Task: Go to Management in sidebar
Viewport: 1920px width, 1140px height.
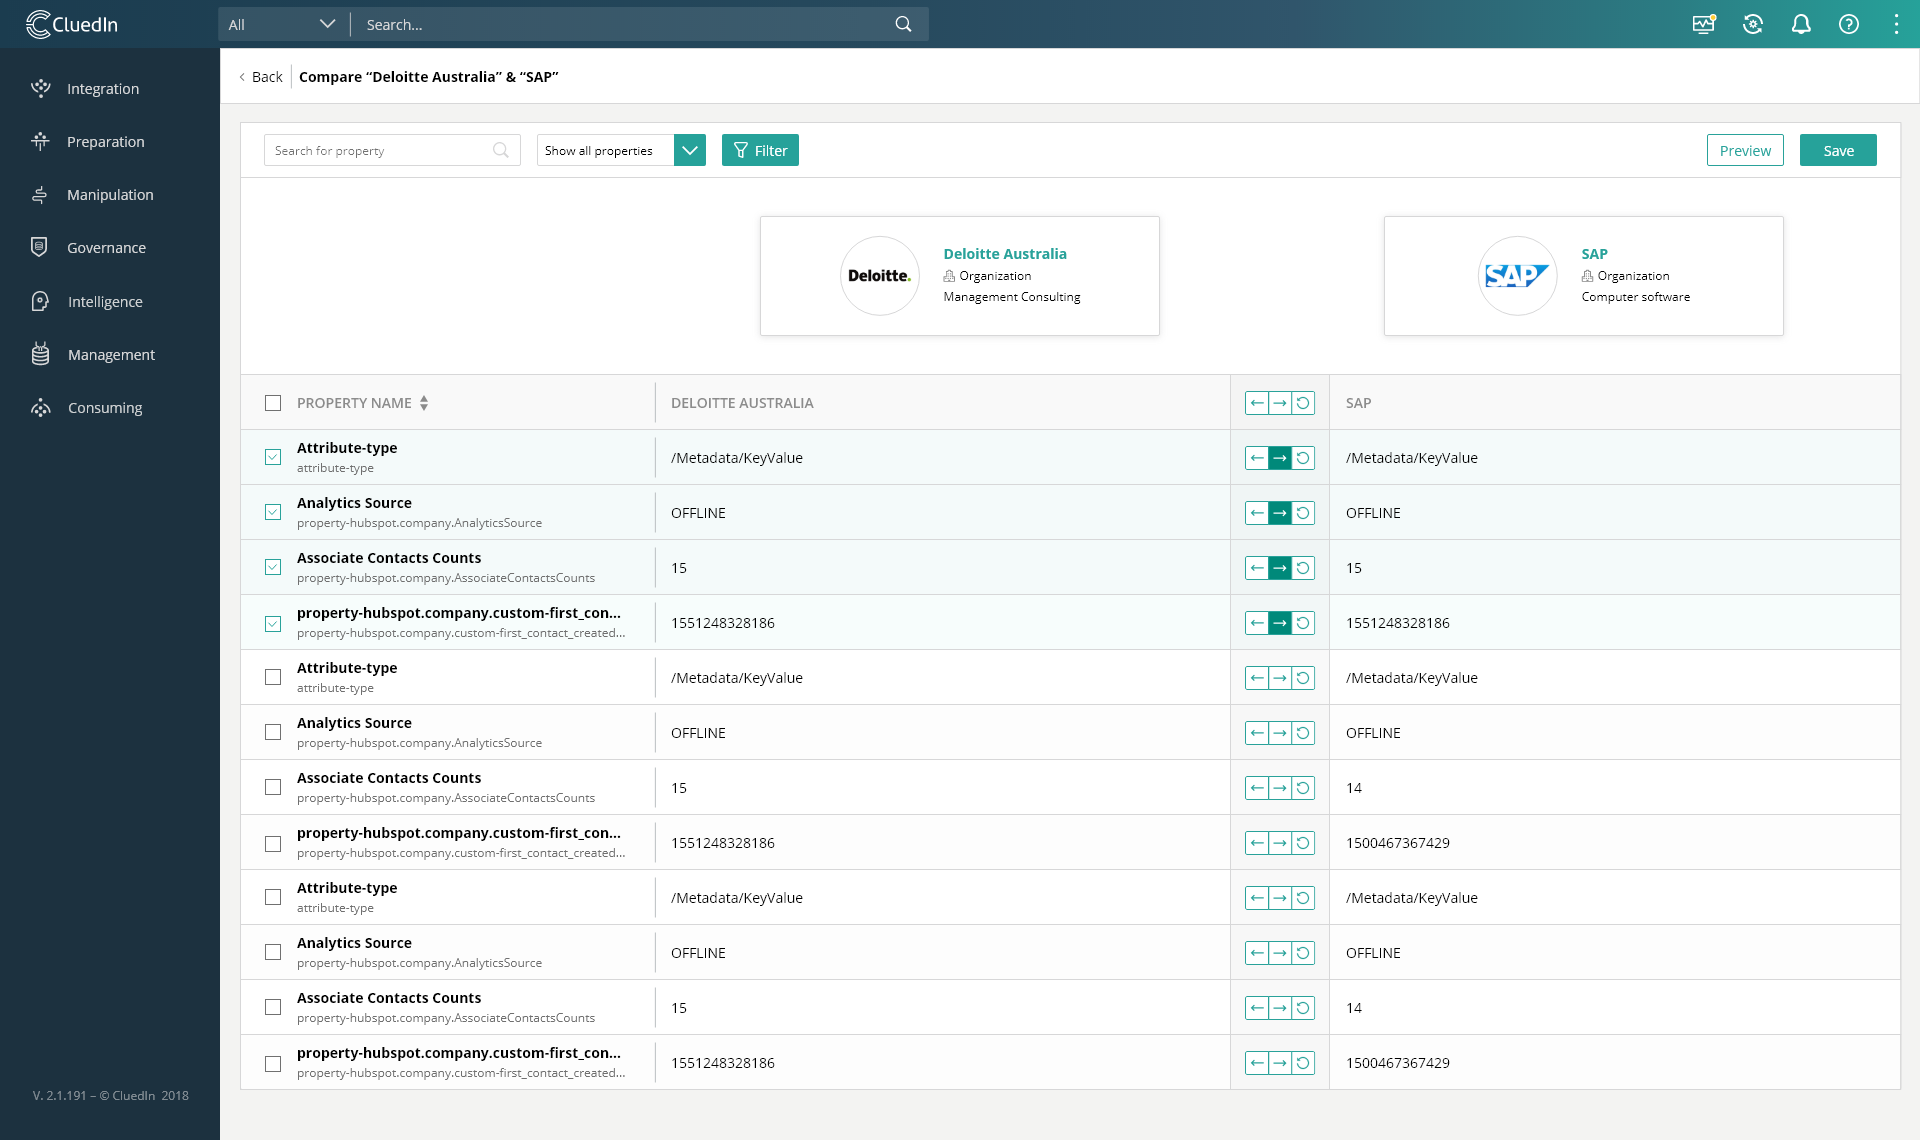Action: (111, 354)
